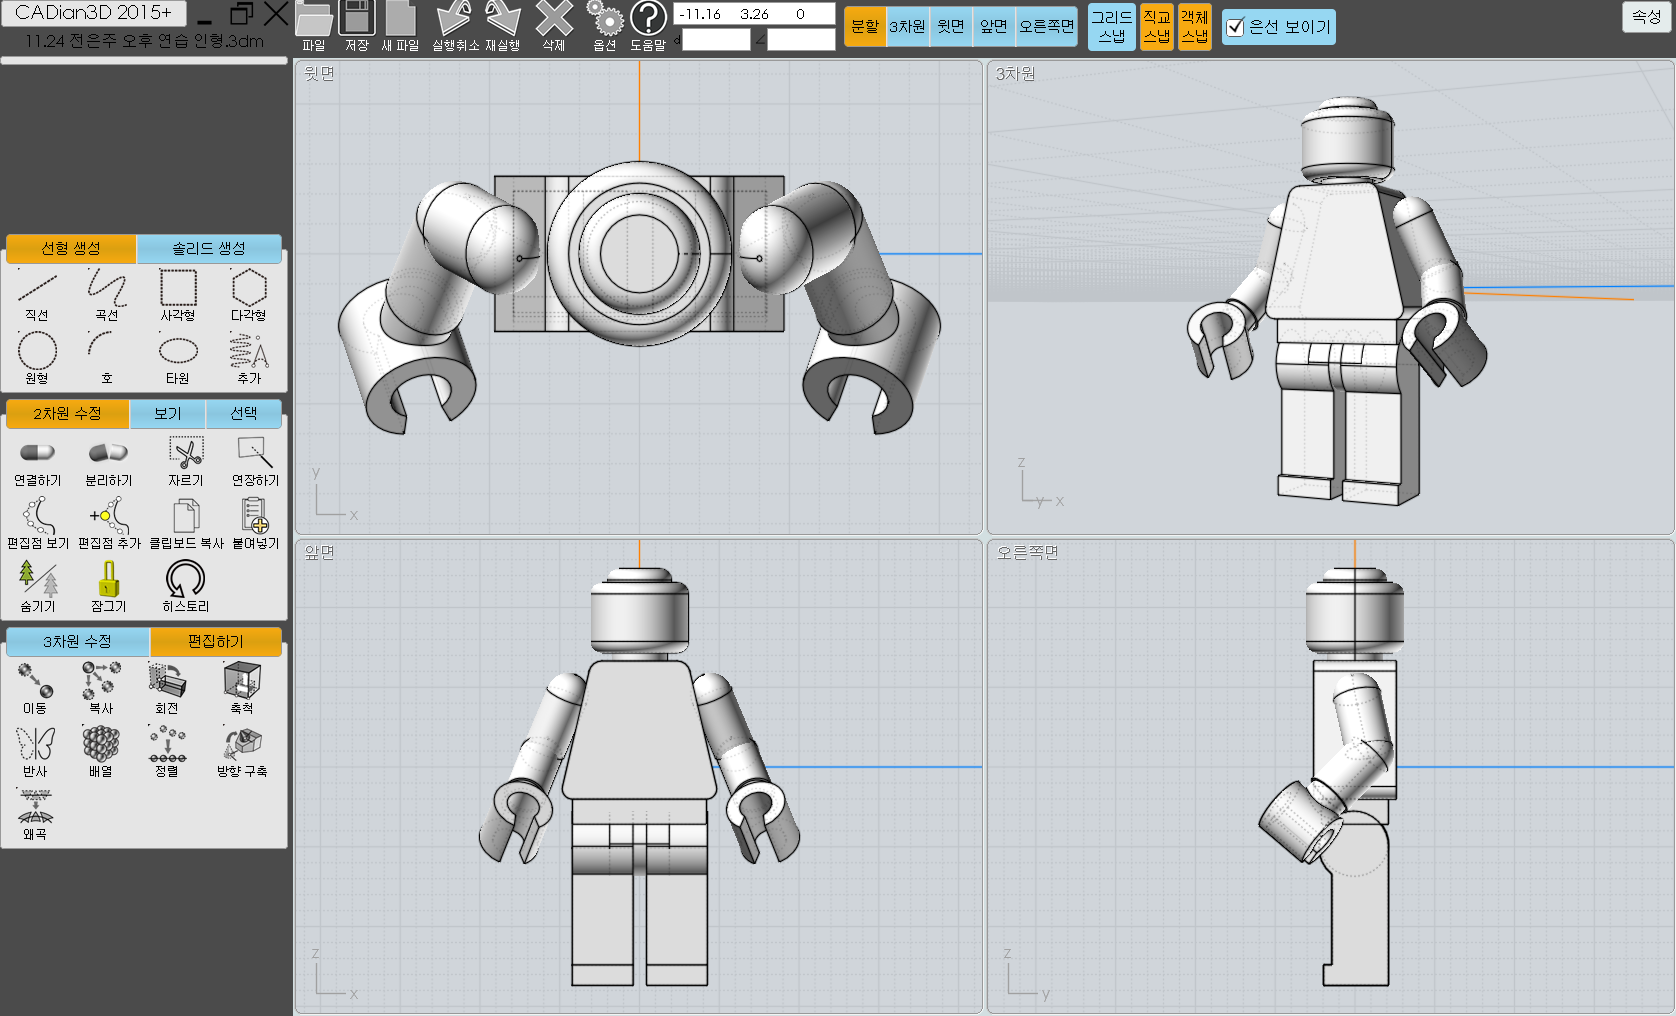
Task: Open the 속성 (Properties) panel button
Action: point(1647,17)
